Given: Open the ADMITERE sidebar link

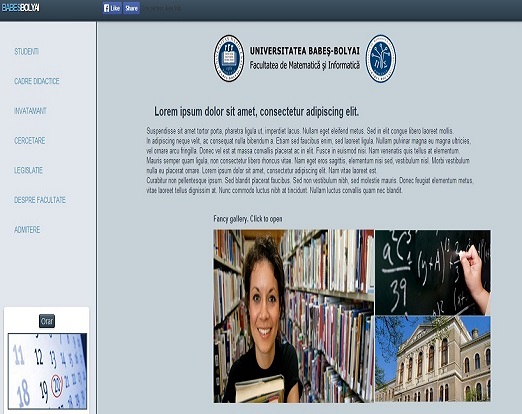Looking at the screenshot, I should pos(27,230).
